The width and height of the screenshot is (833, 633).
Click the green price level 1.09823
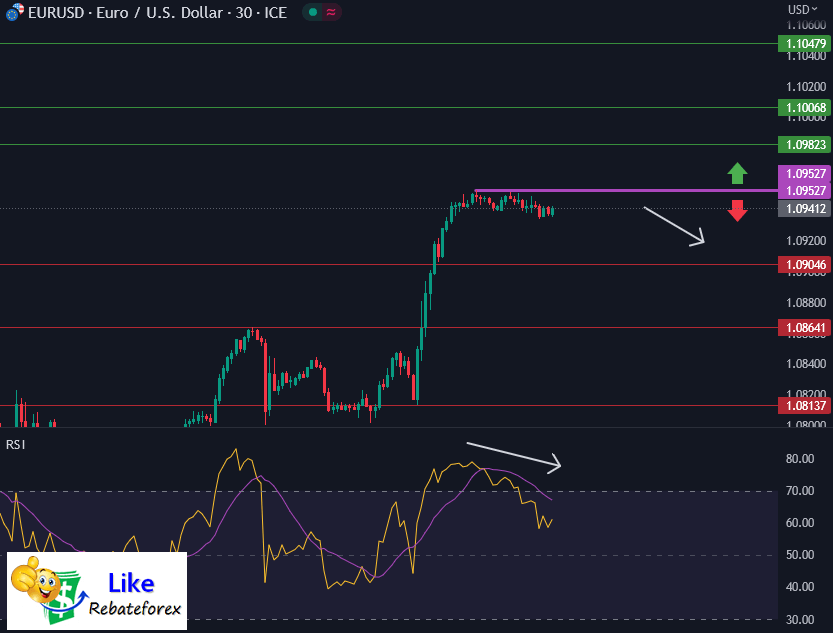pos(804,145)
